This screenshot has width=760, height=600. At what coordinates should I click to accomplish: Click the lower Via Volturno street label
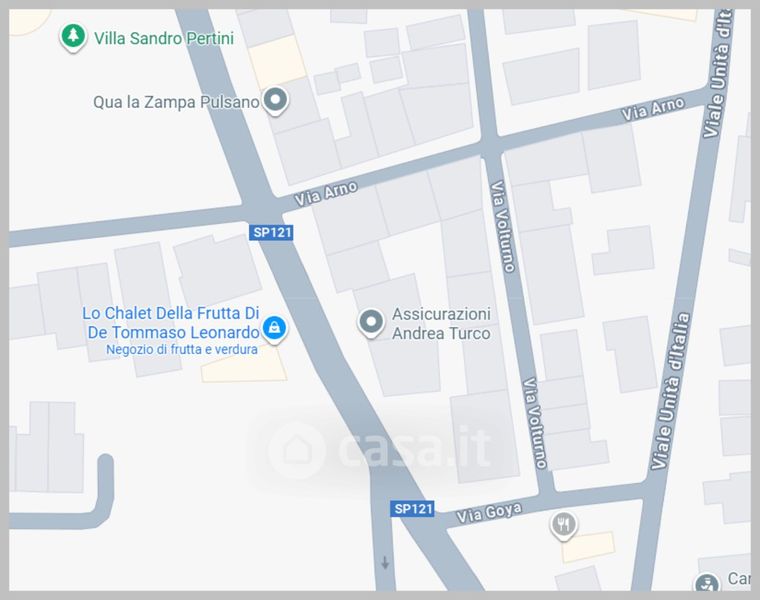[x=535, y=423]
